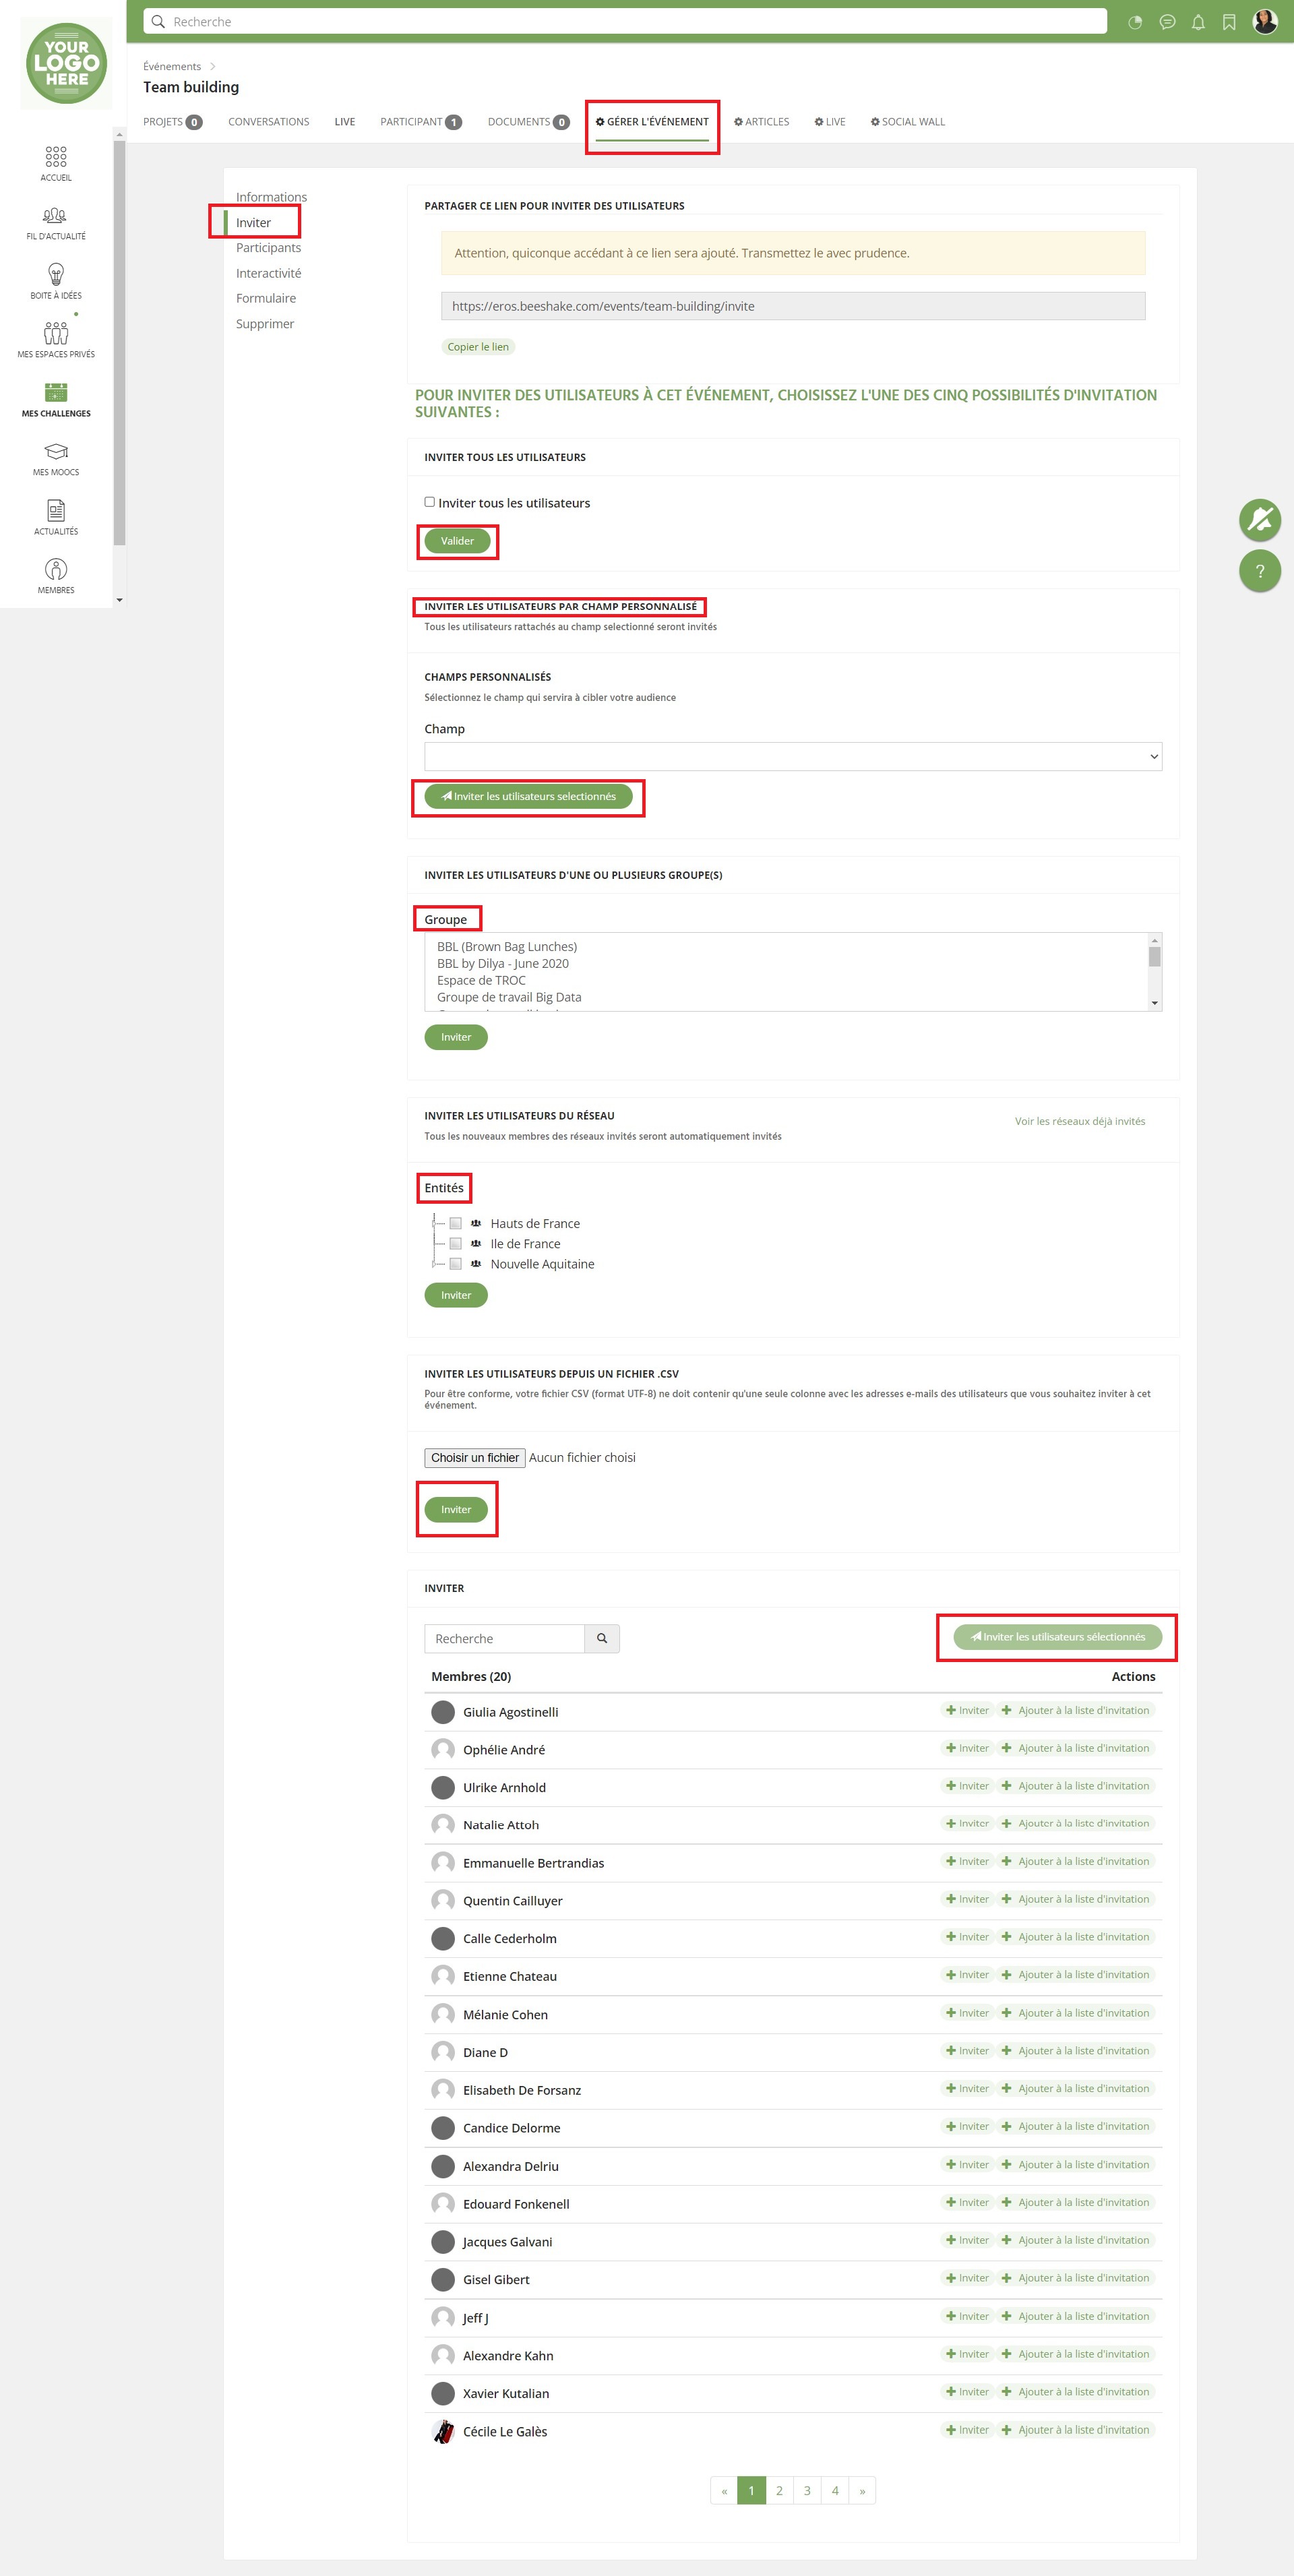The width and height of the screenshot is (1294, 2576).
Task: Tick the Hauts de France entity checkbox
Action: click(455, 1223)
